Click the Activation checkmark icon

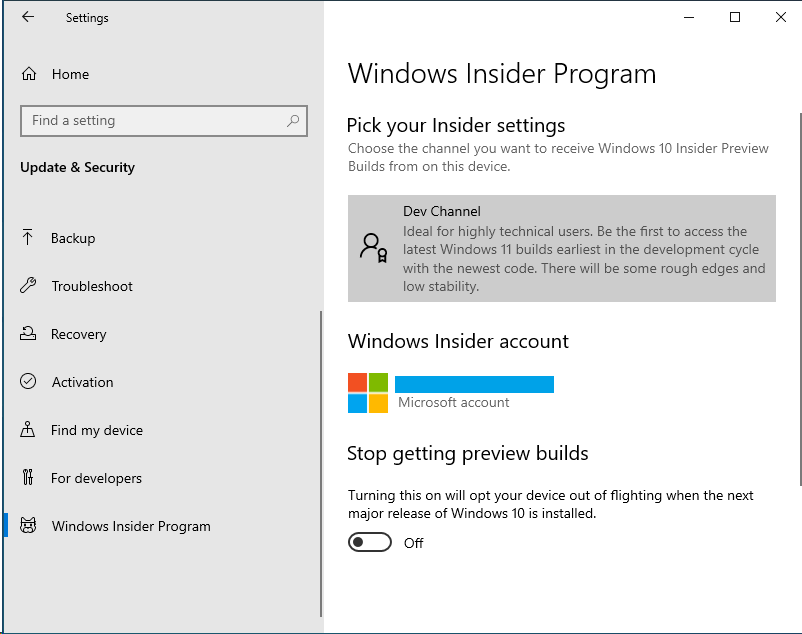coord(28,381)
